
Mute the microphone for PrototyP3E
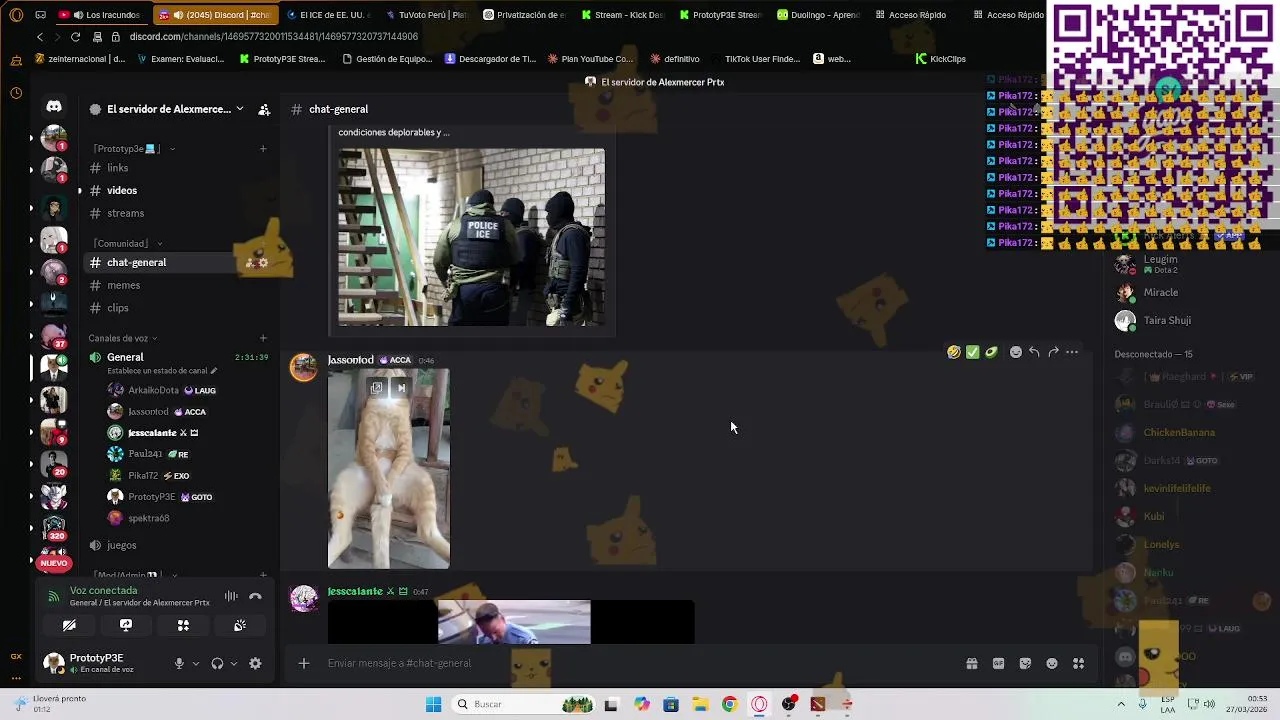pos(179,663)
